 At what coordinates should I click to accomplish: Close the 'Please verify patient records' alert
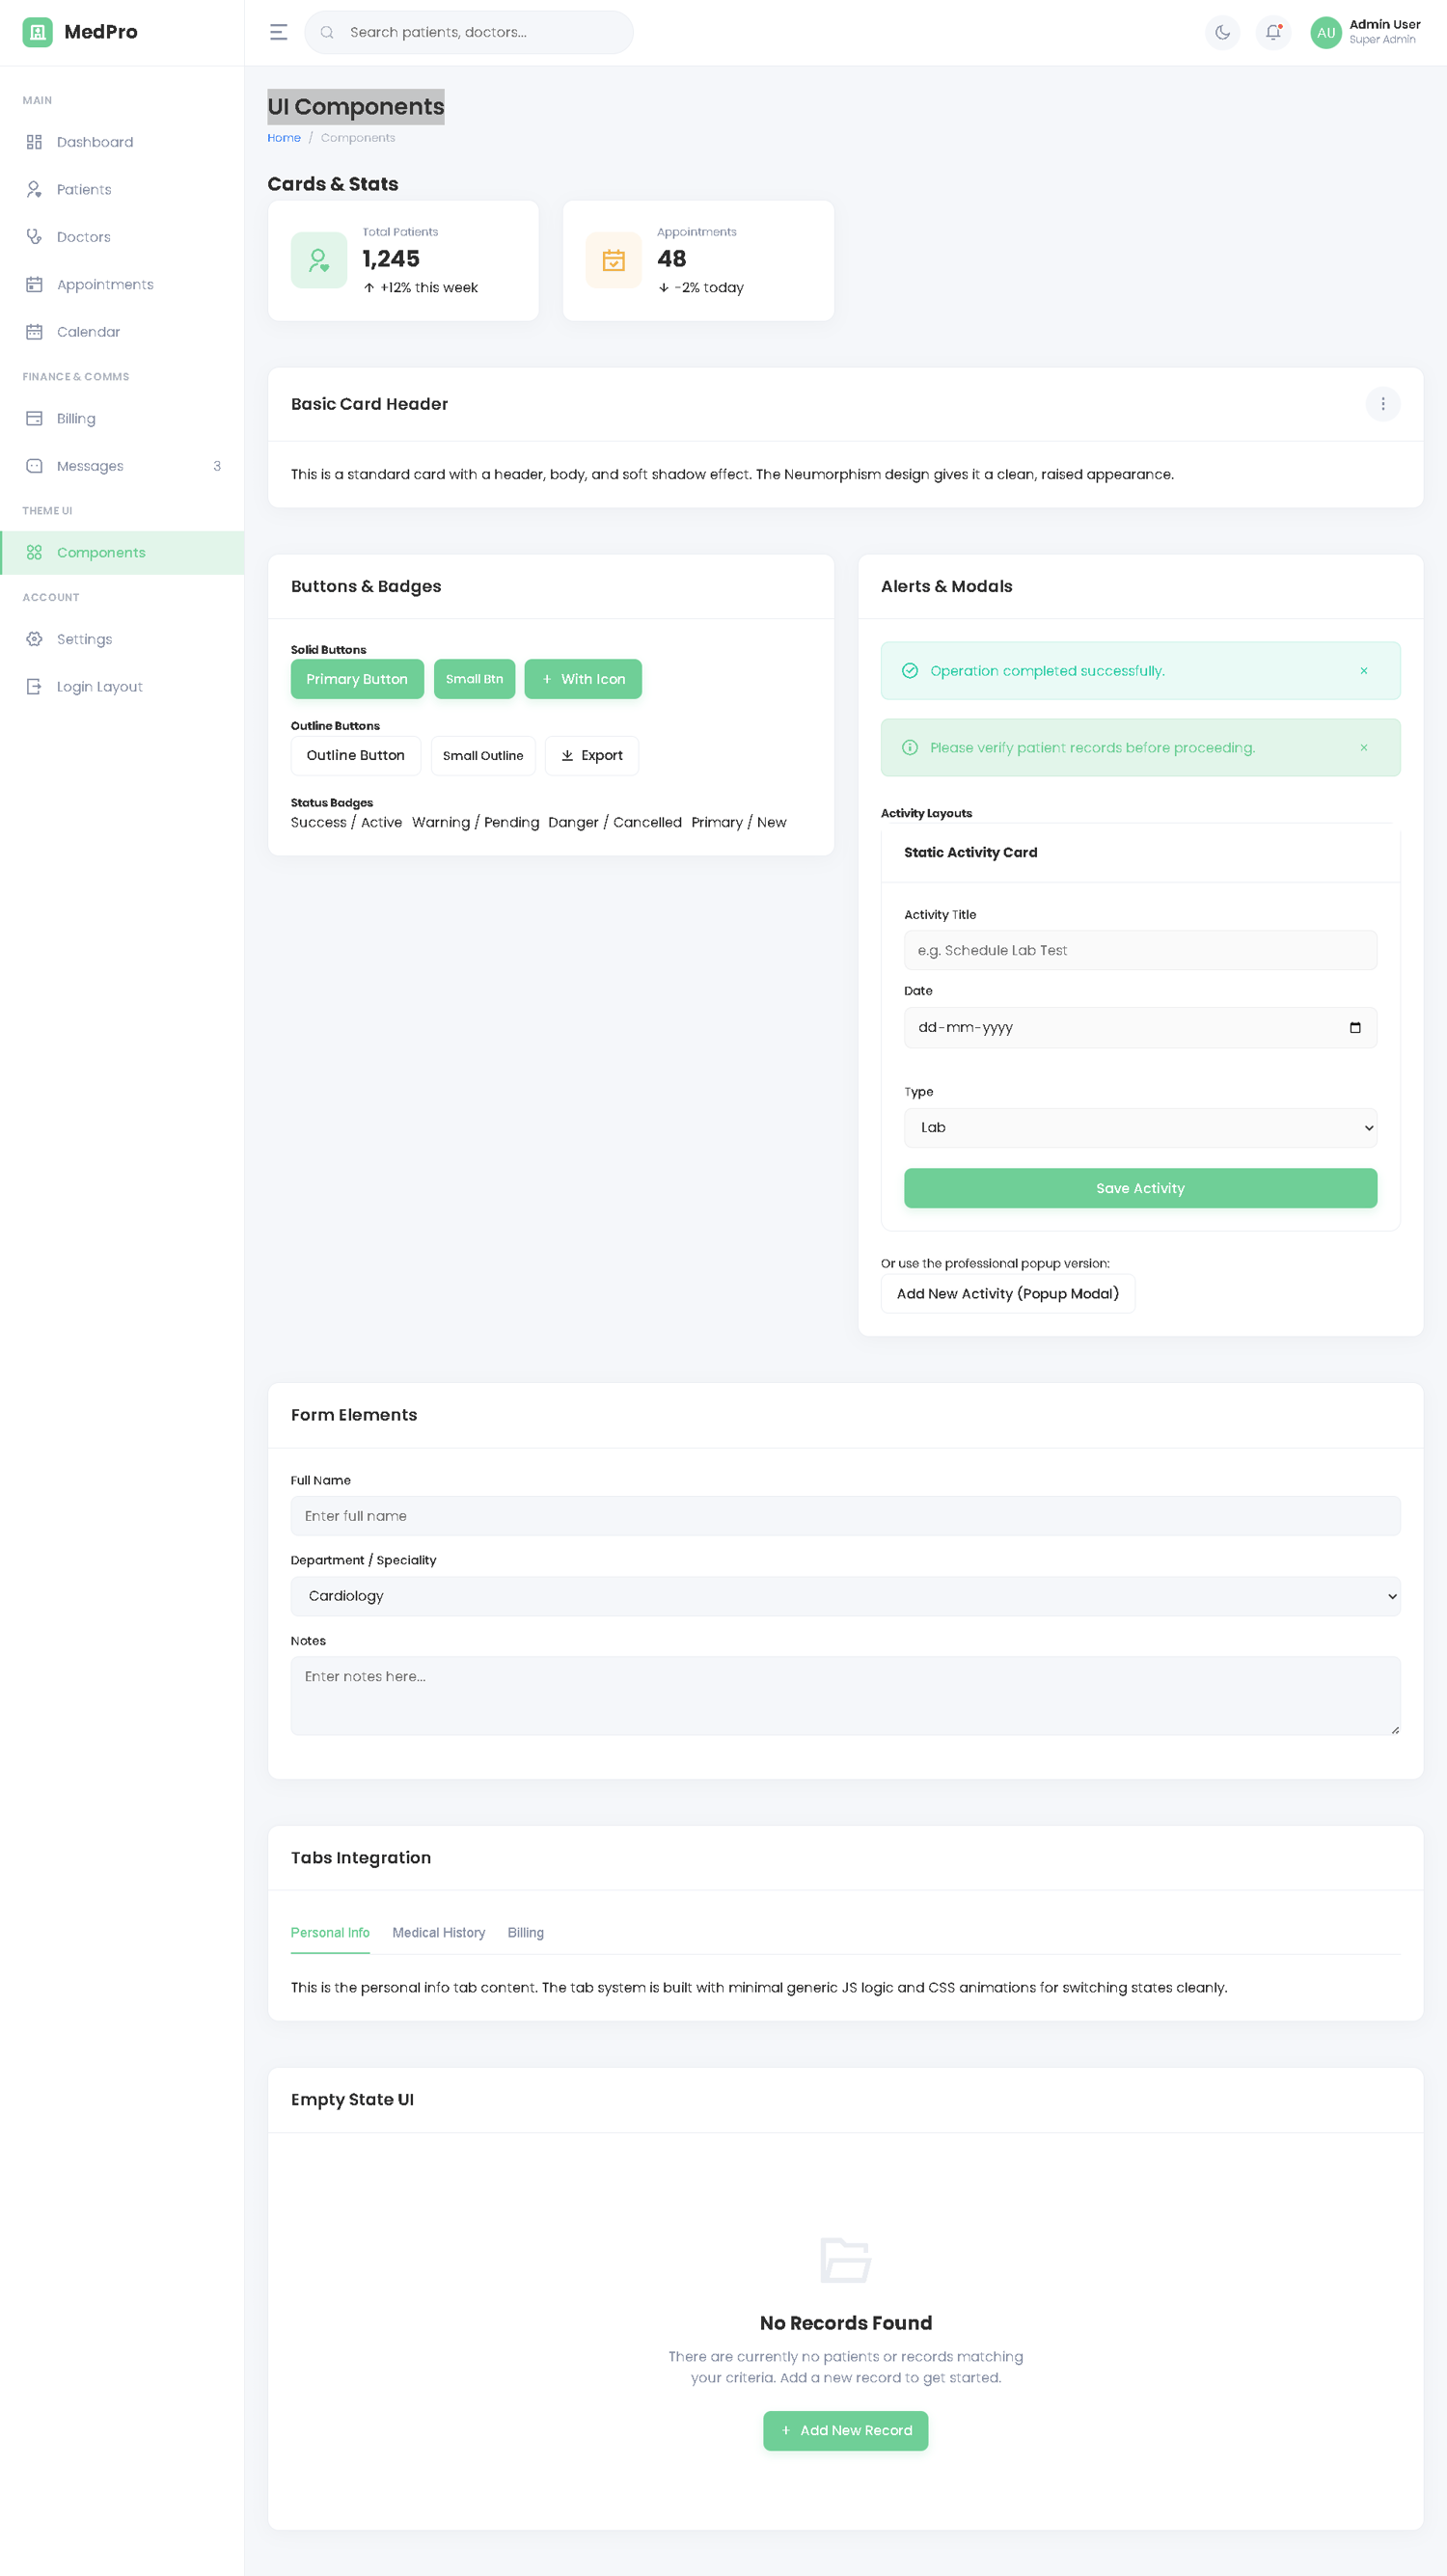tap(1363, 748)
